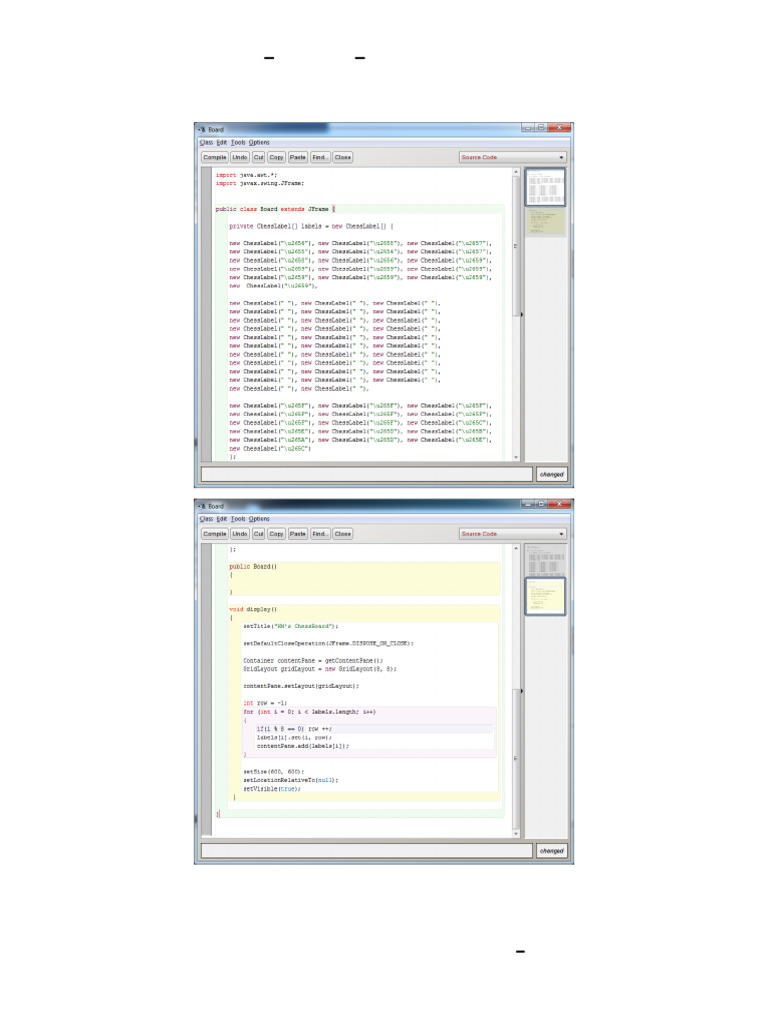Open Source Code dropdown in display() Board window
This screenshot has height=1024, width=768.
(x=513, y=534)
